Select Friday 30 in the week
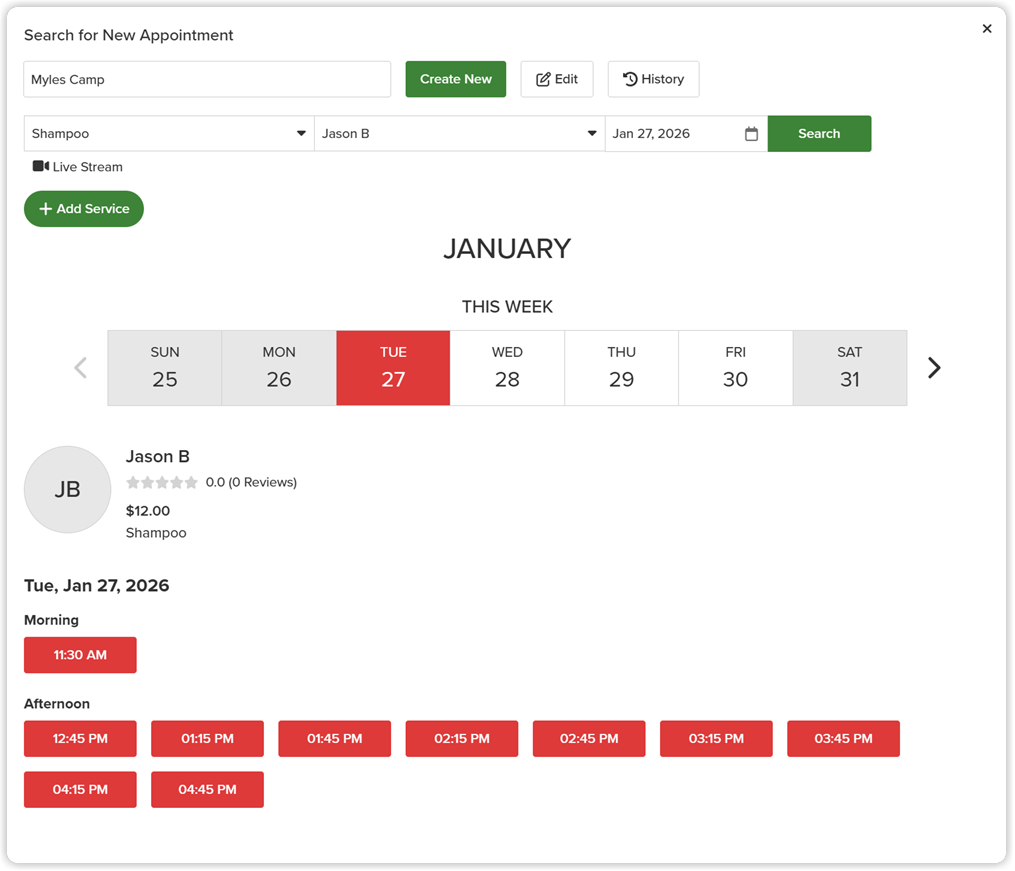 (x=735, y=368)
